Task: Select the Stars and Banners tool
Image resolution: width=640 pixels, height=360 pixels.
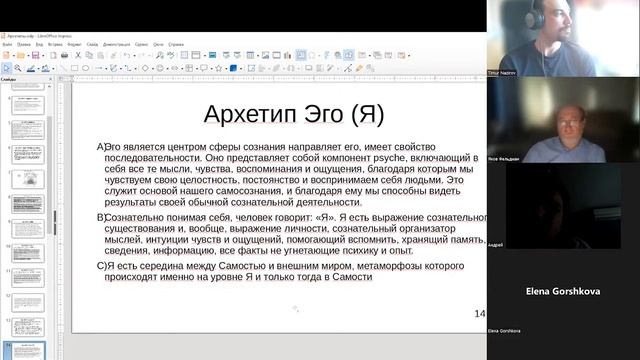Action: 218,68
